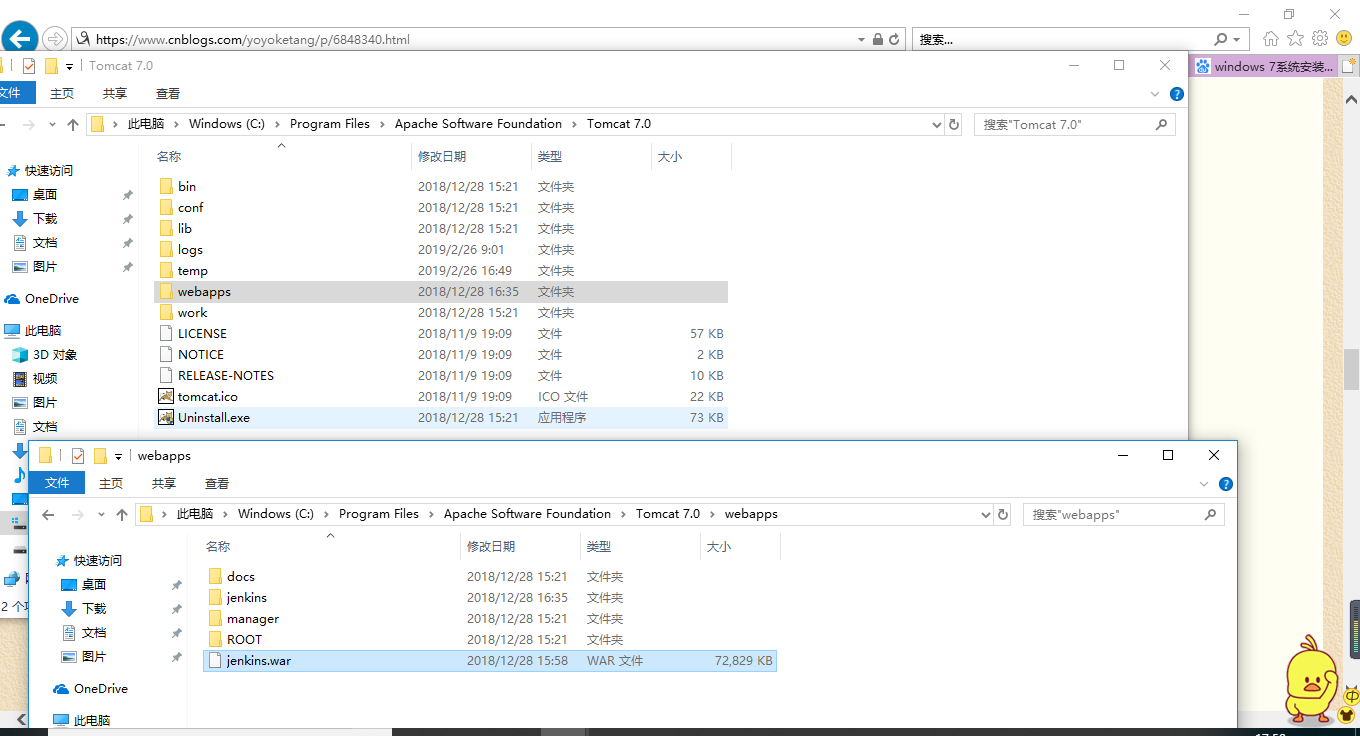Viewport: 1360px width, 736px height.
Task: Open address history dropdown in Tomcat 7.0 window
Action: click(937, 125)
